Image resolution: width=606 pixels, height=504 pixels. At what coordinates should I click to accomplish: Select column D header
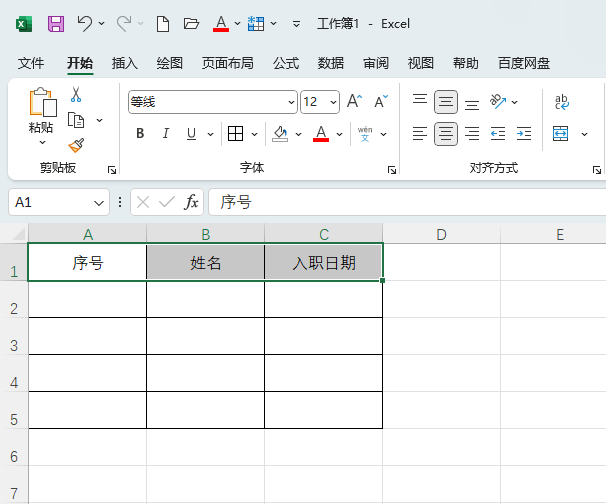(x=441, y=234)
